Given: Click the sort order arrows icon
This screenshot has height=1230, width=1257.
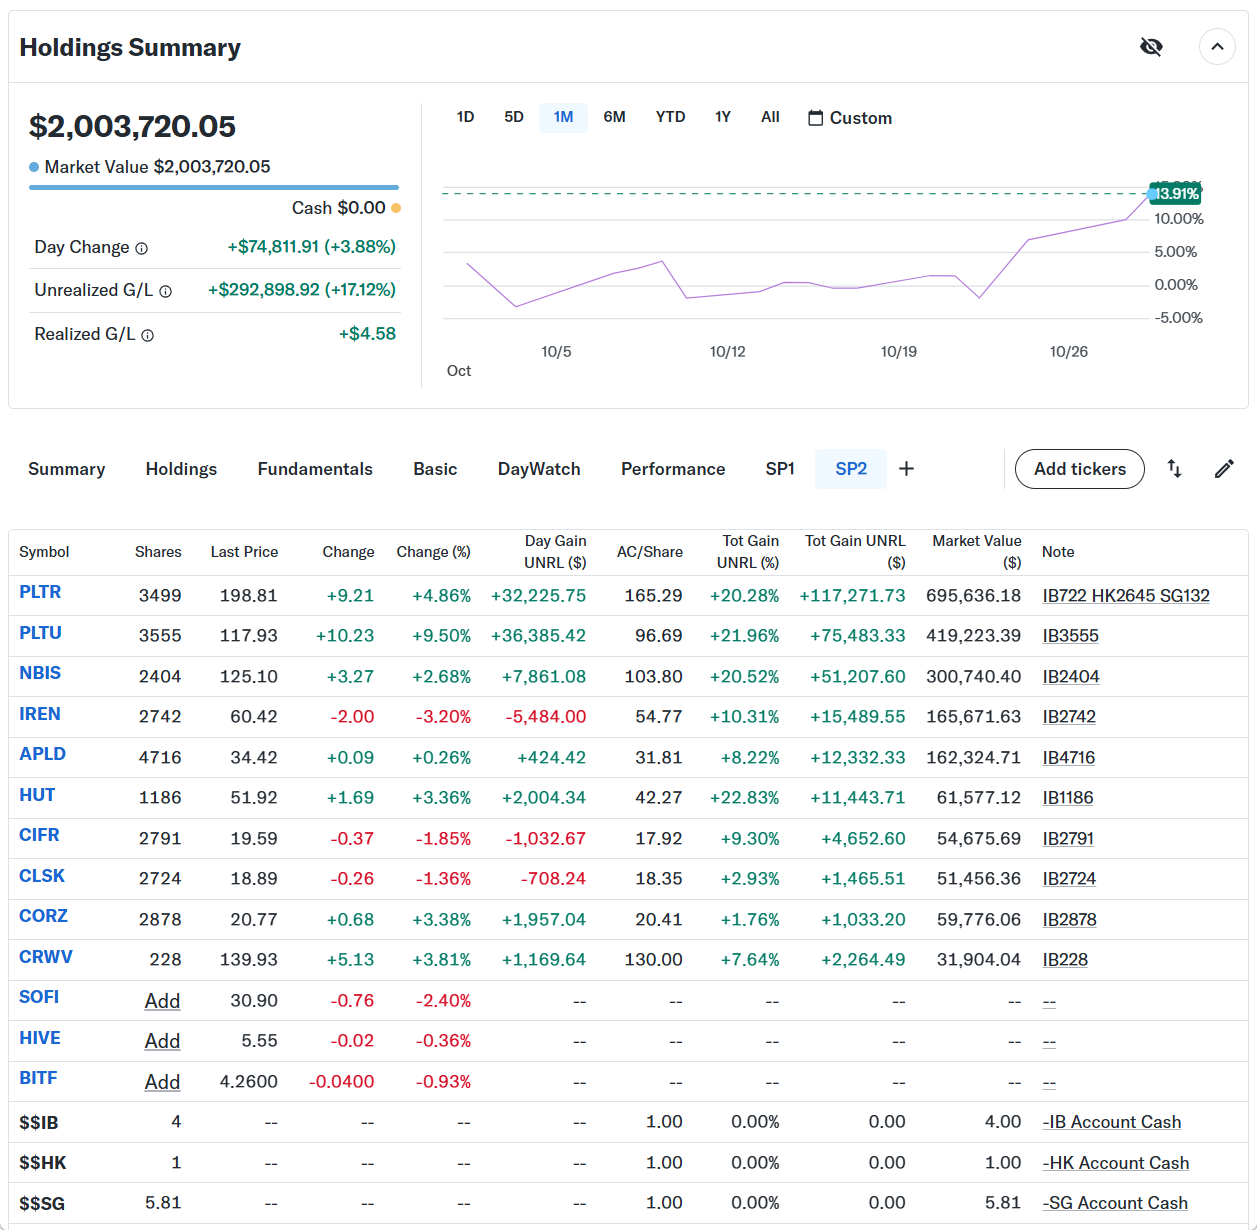Looking at the screenshot, I should (x=1175, y=469).
